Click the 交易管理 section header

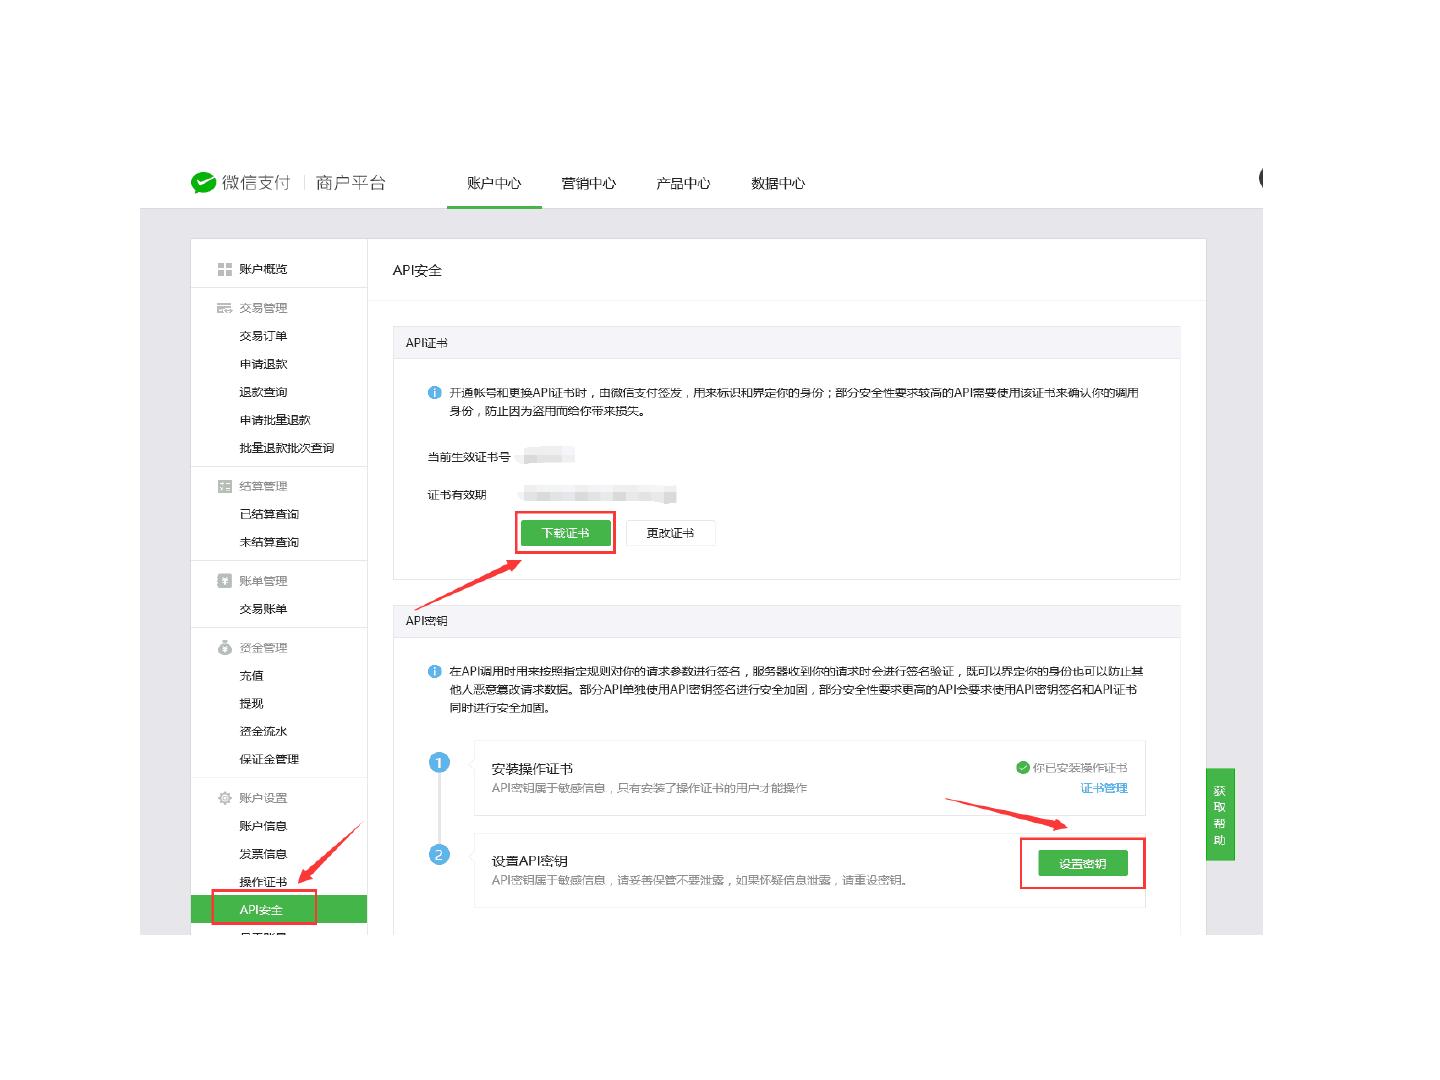(x=263, y=308)
